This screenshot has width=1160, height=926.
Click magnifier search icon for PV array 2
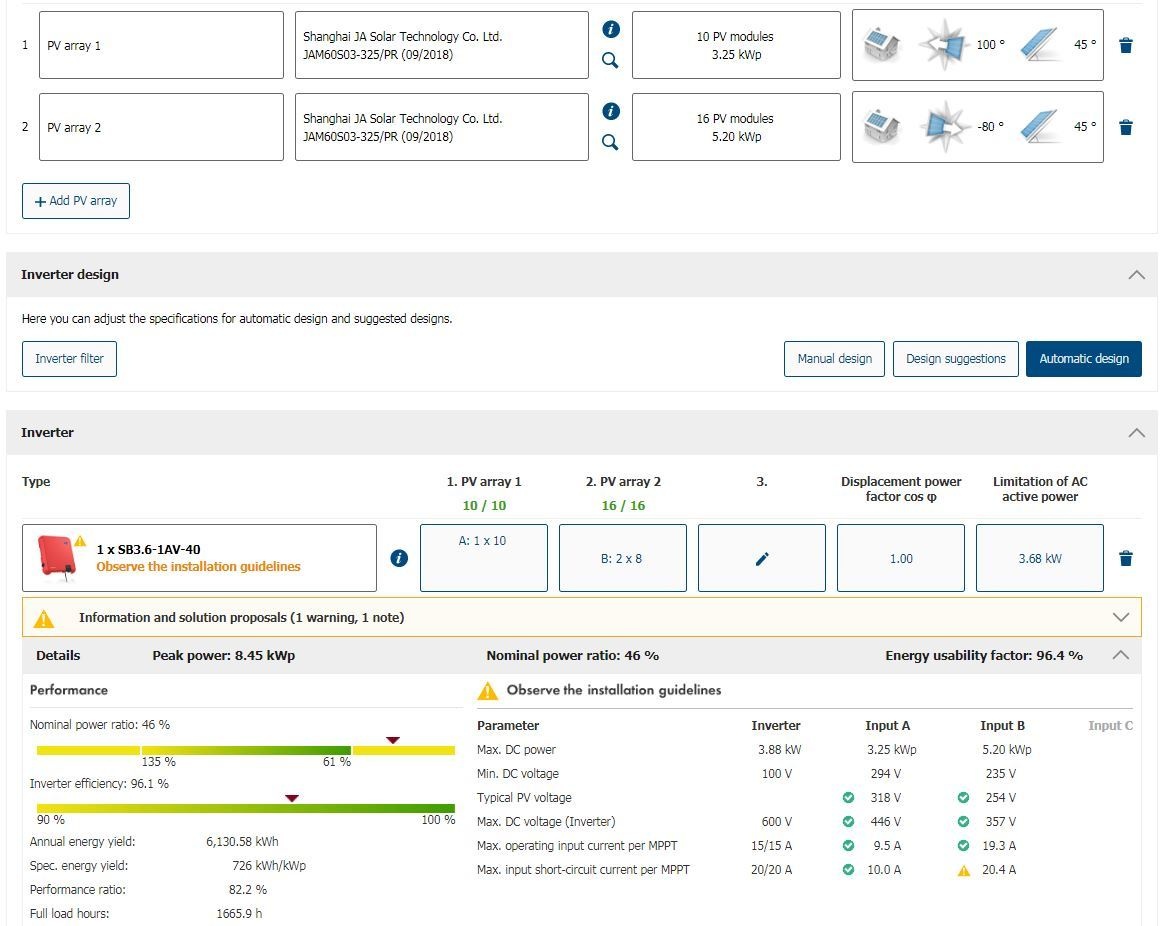(x=610, y=142)
